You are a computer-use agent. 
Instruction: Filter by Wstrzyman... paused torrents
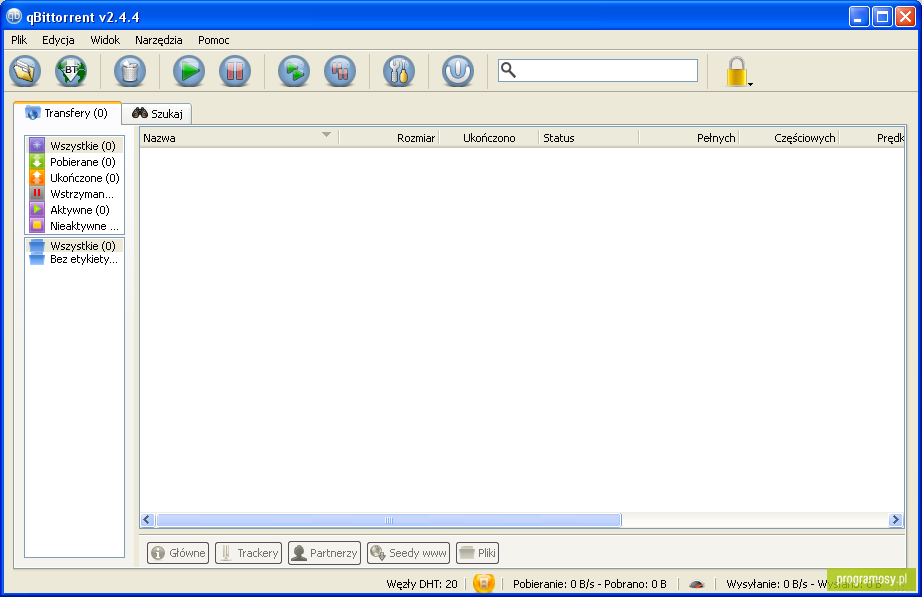75,194
